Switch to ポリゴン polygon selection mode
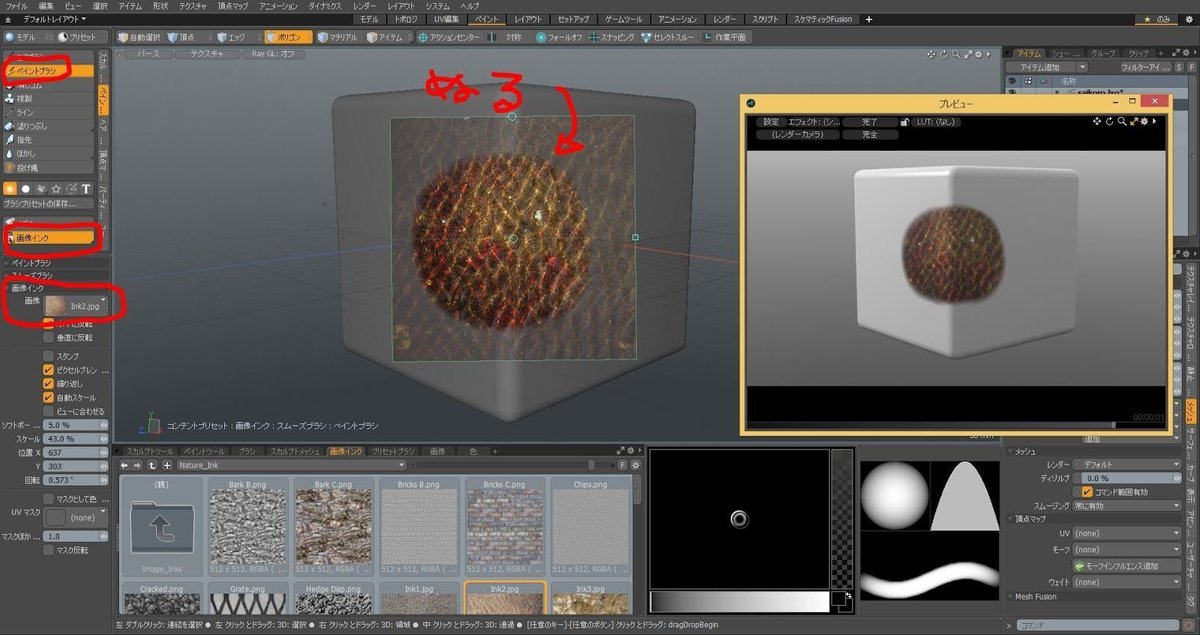The height and width of the screenshot is (635, 1200). 289,37
